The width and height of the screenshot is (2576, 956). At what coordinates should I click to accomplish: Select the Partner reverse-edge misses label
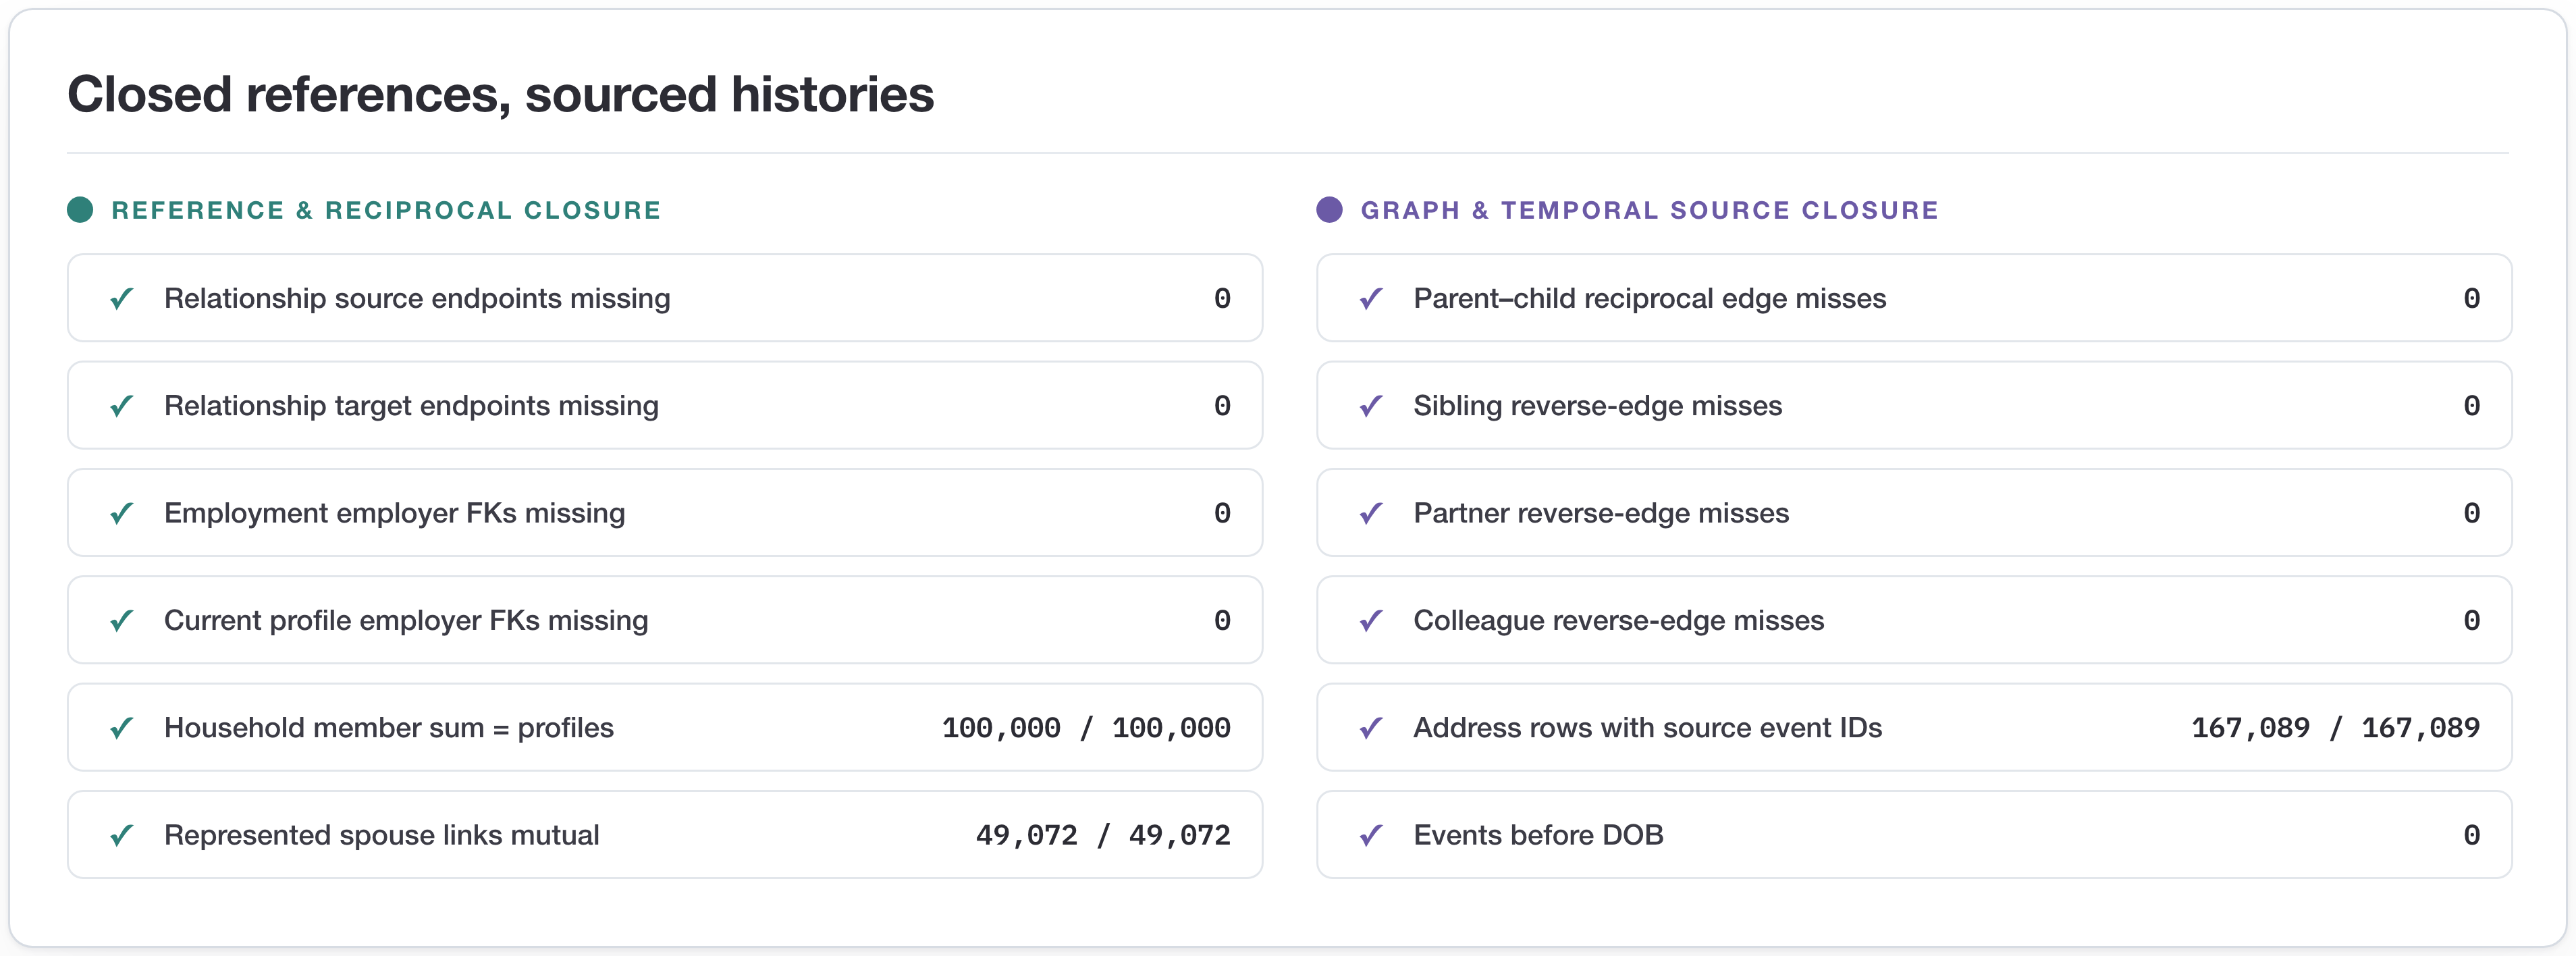(x=1601, y=513)
